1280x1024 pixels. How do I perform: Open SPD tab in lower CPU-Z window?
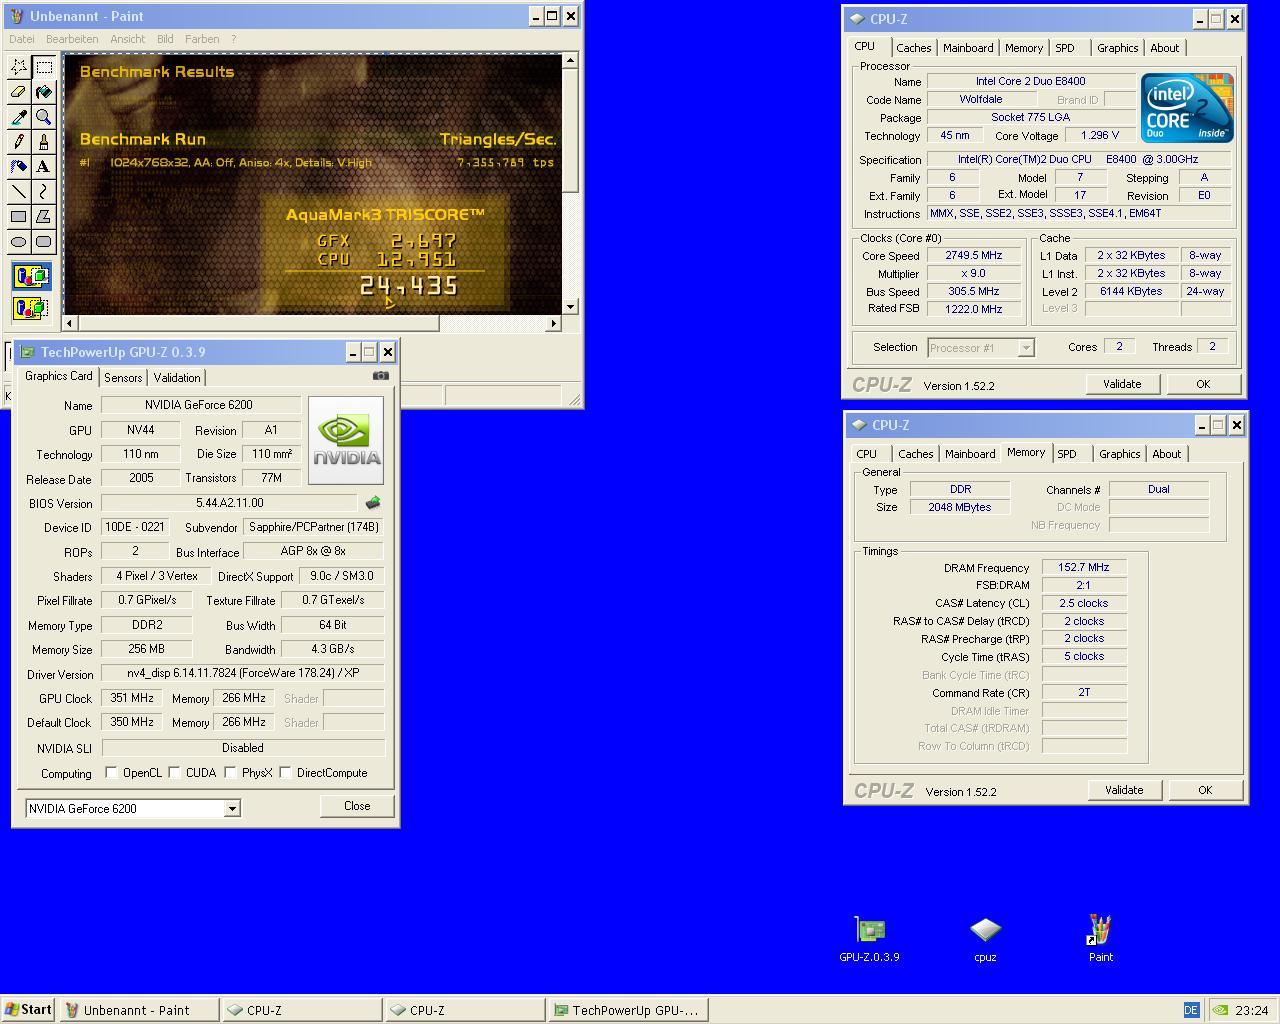tap(1067, 454)
